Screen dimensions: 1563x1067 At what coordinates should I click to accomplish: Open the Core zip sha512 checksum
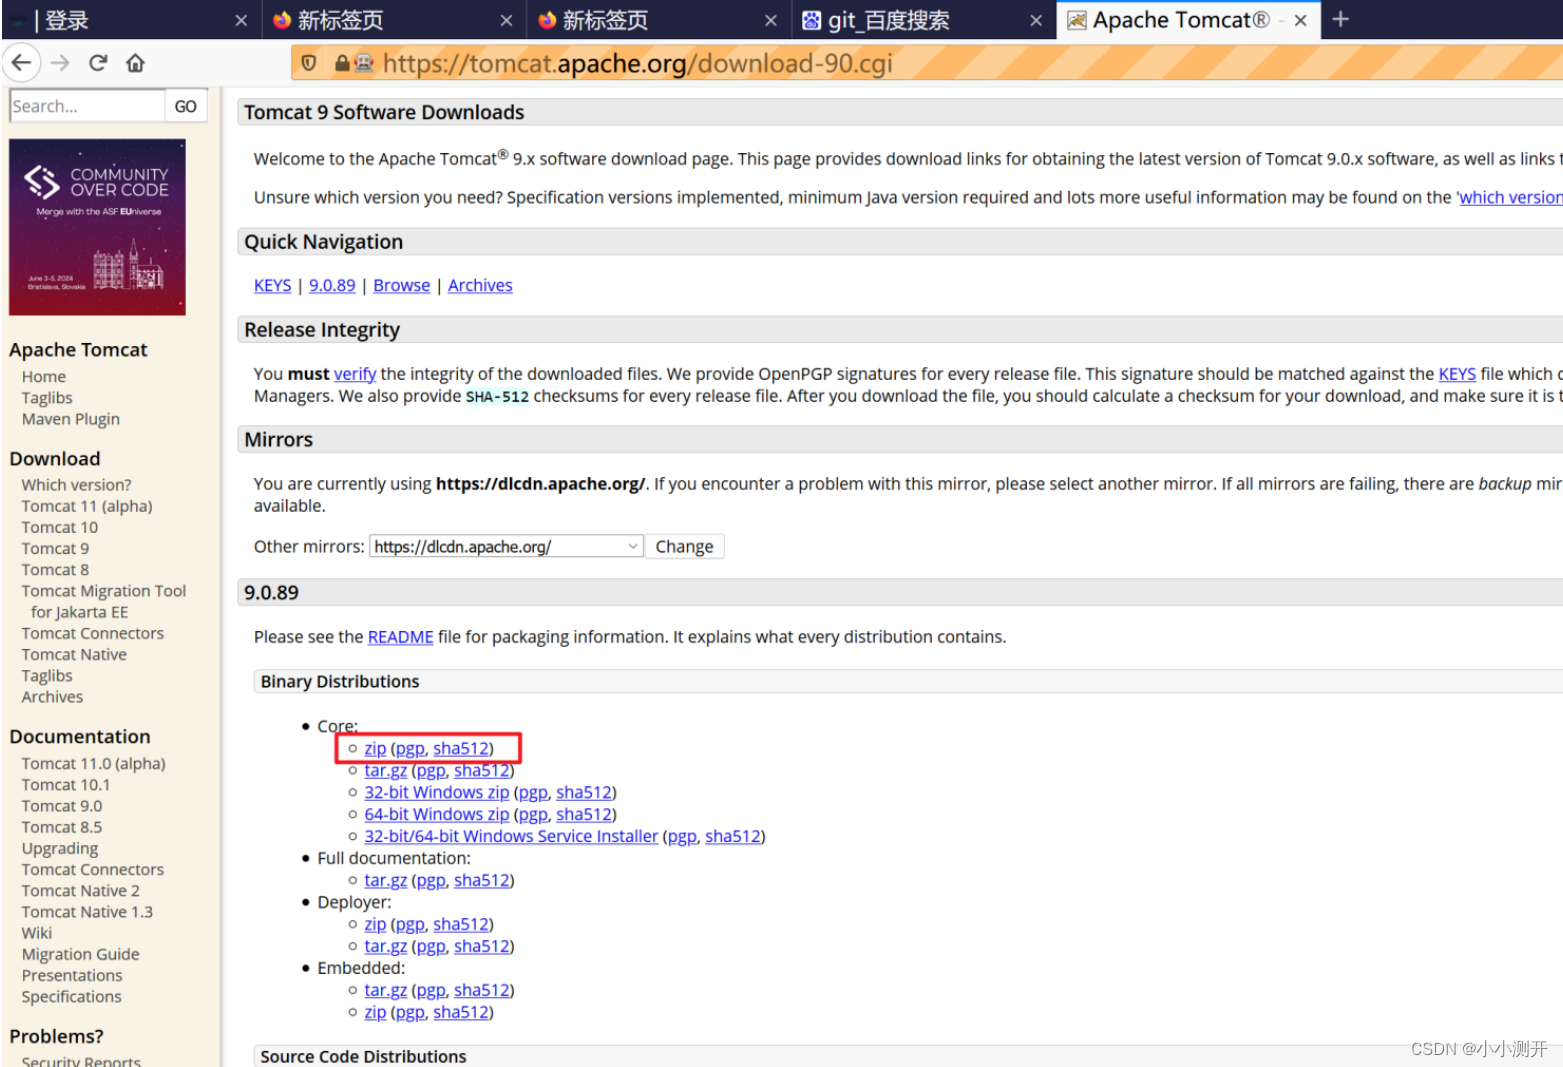(x=461, y=748)
